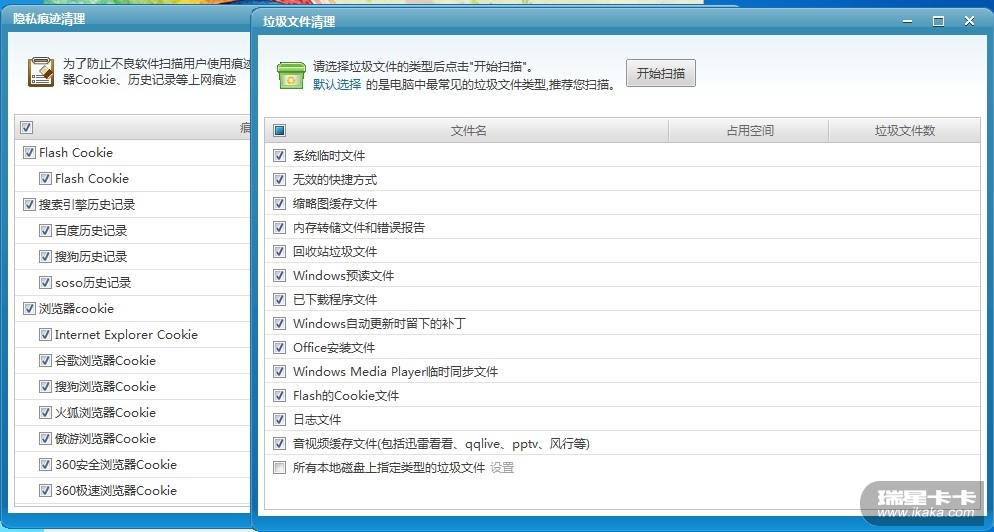Uncheck Internet Explorer Cookie checkbox
This screenshot has width=994, height=532.
coord(45,335)
